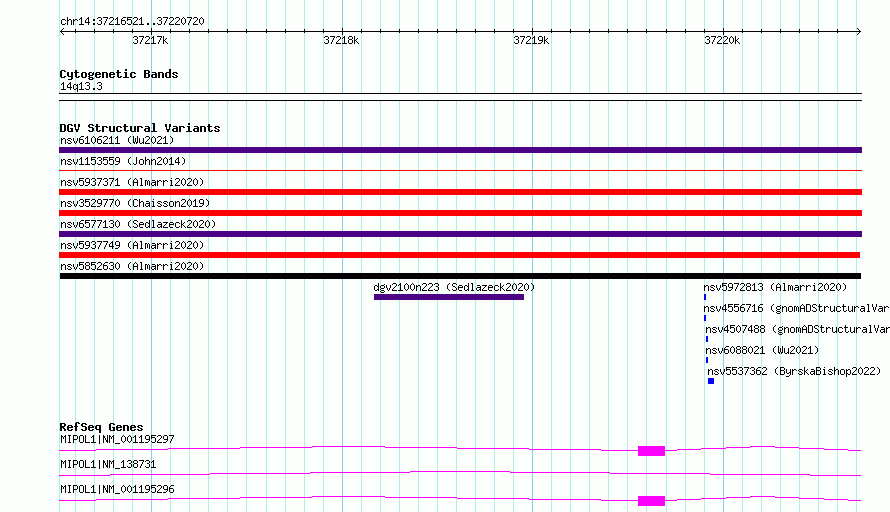Select the magenta exon of NM_001195296
Image resolution: width=890 pixels, height=512 pixels.
point(651,501)
